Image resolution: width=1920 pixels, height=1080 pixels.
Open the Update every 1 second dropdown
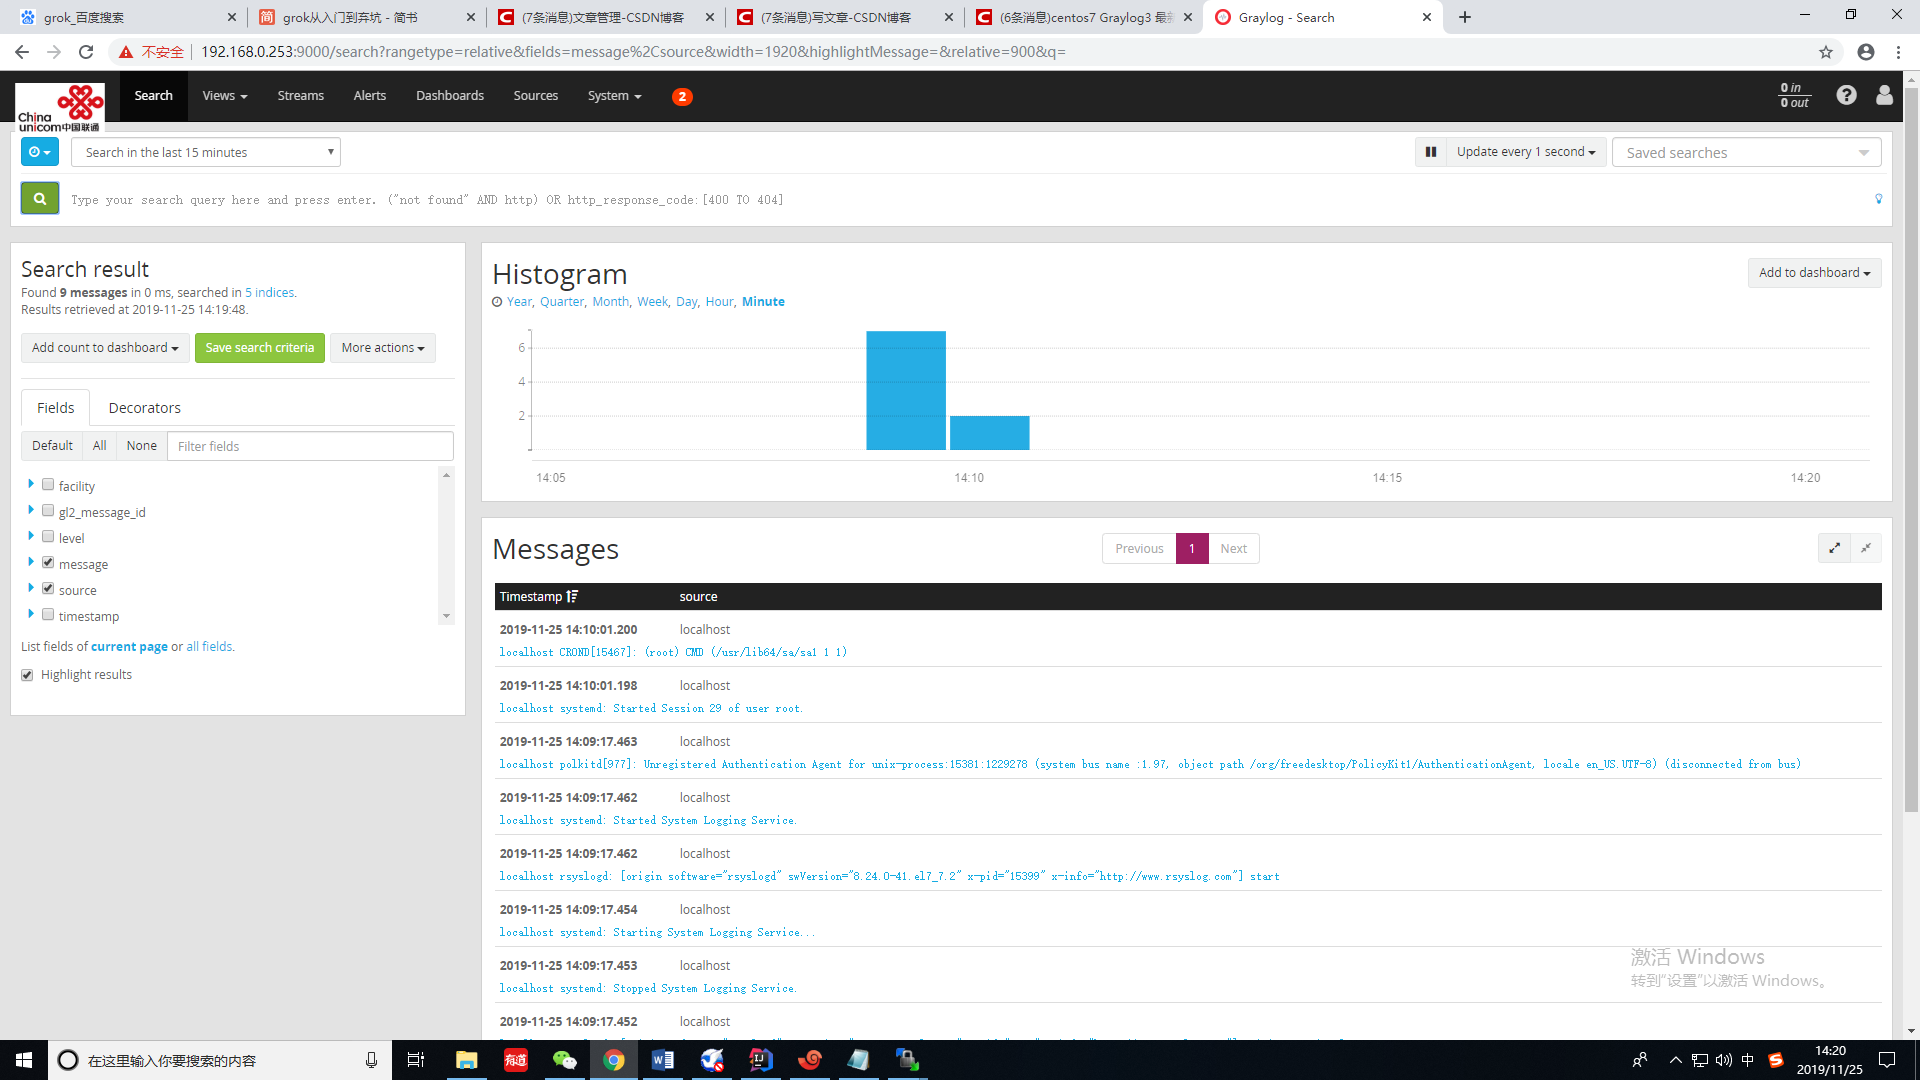click(1524, 152)
